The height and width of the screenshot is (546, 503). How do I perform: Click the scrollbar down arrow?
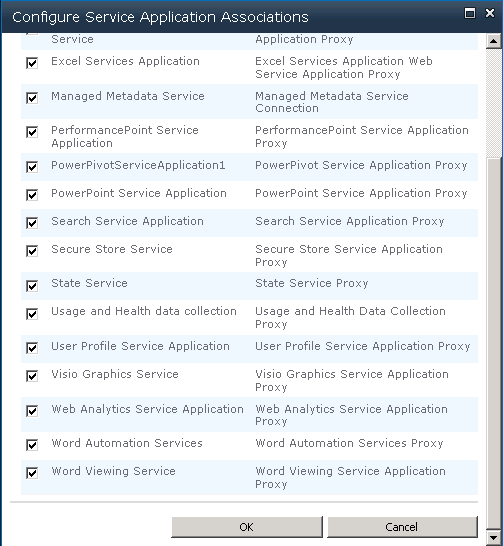(x=494, y=537)
